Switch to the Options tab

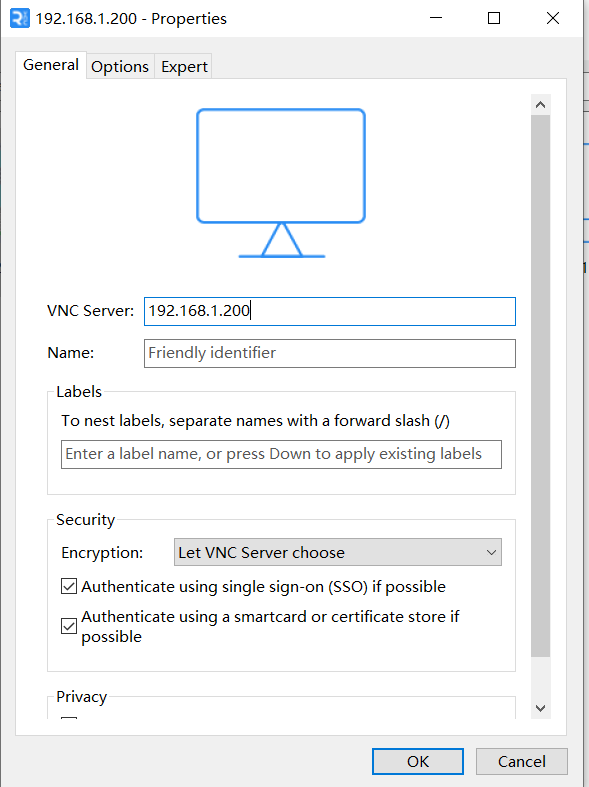(120, 66)
